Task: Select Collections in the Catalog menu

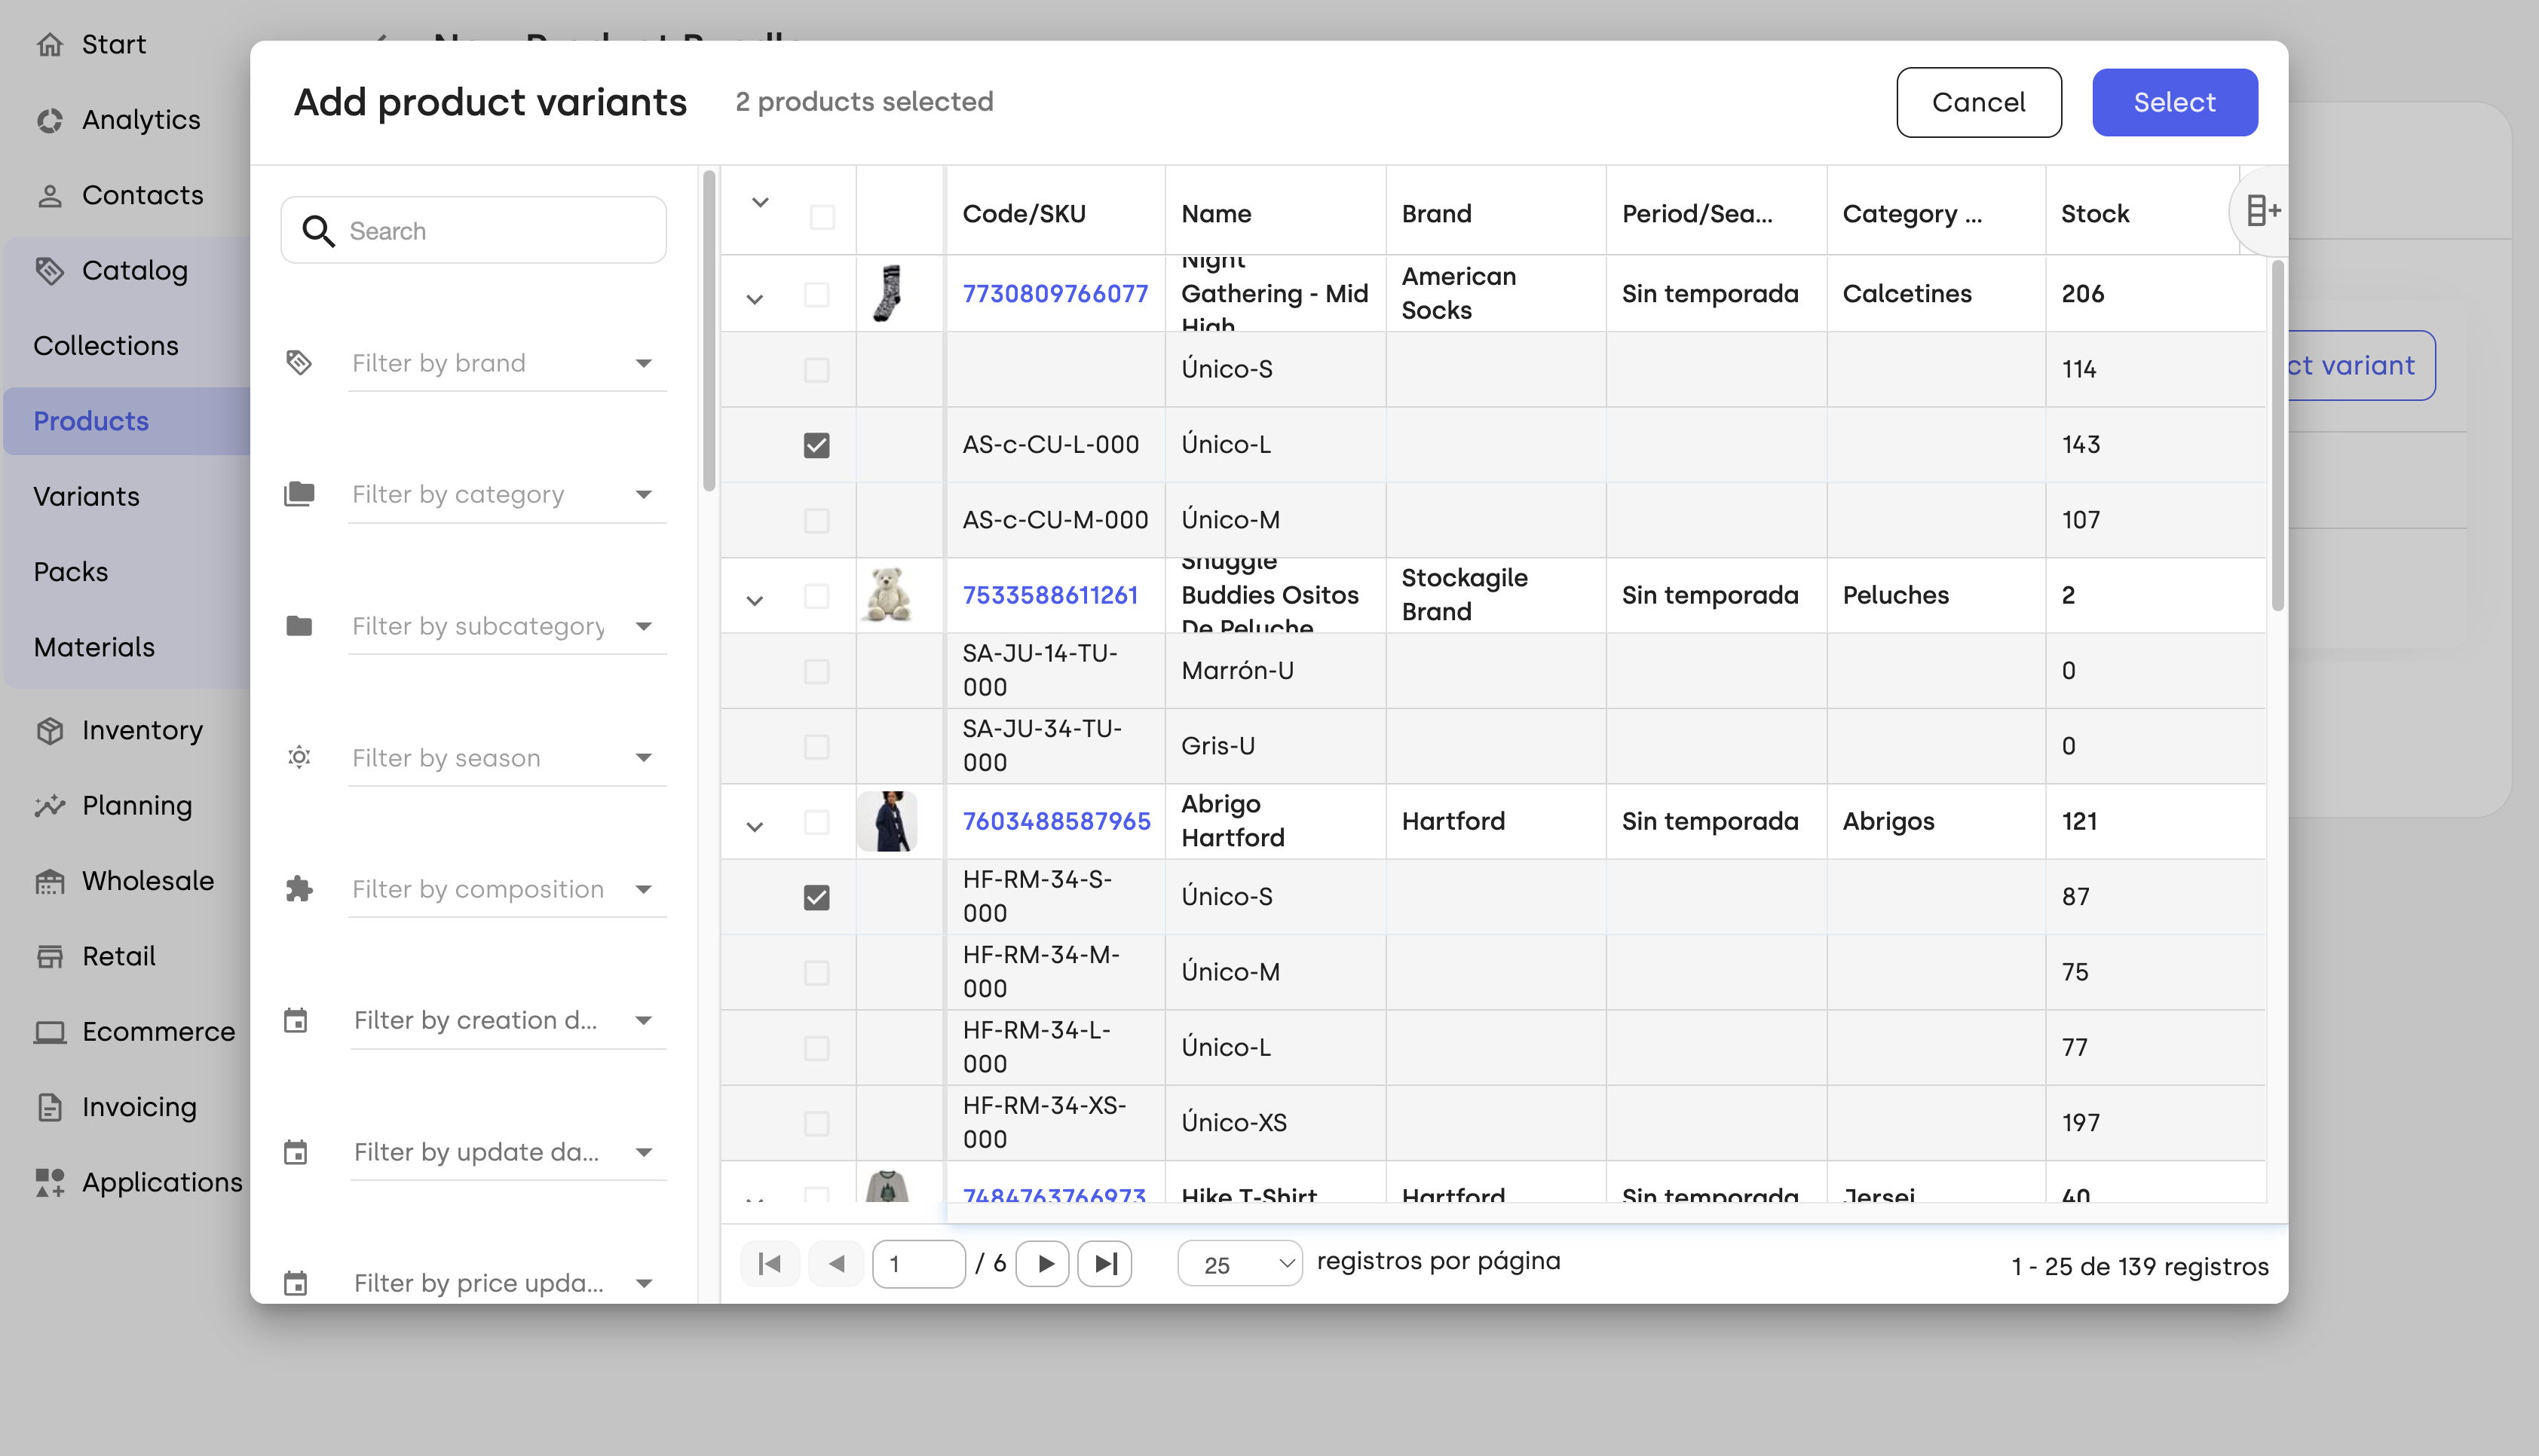Action: [x=106, y=345]
